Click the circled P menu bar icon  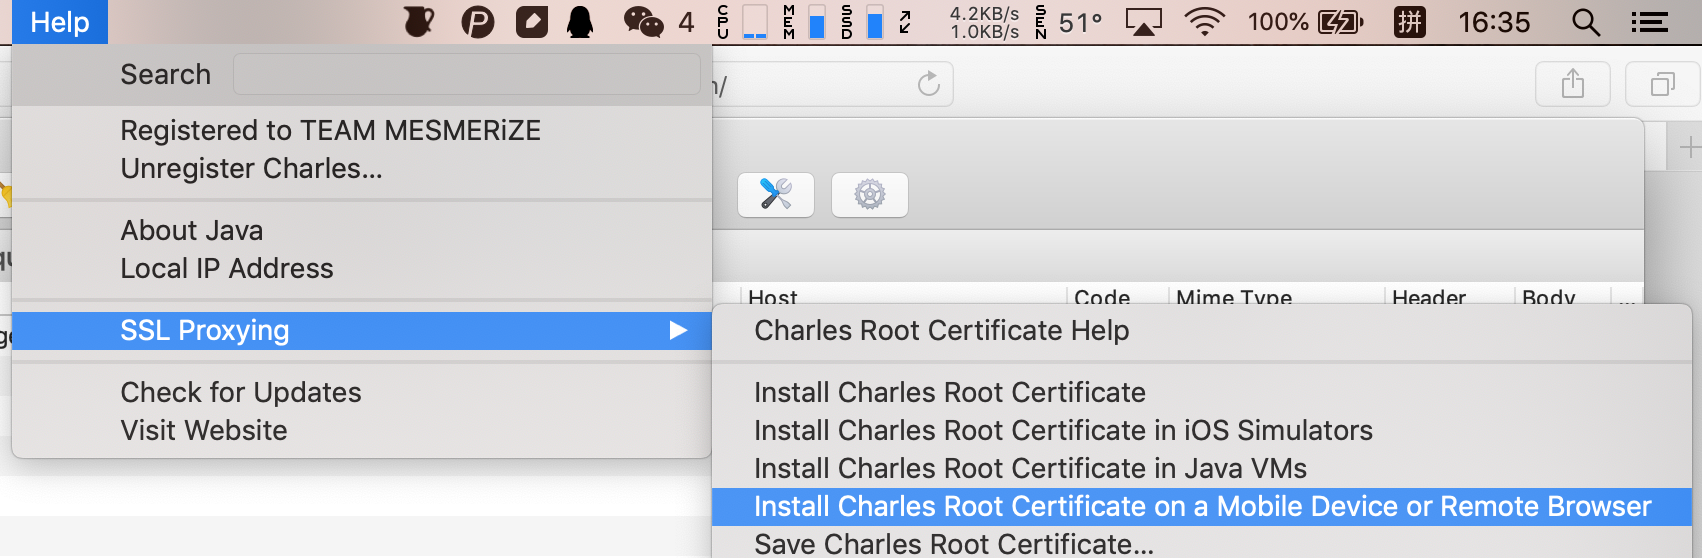pos(478,22)
